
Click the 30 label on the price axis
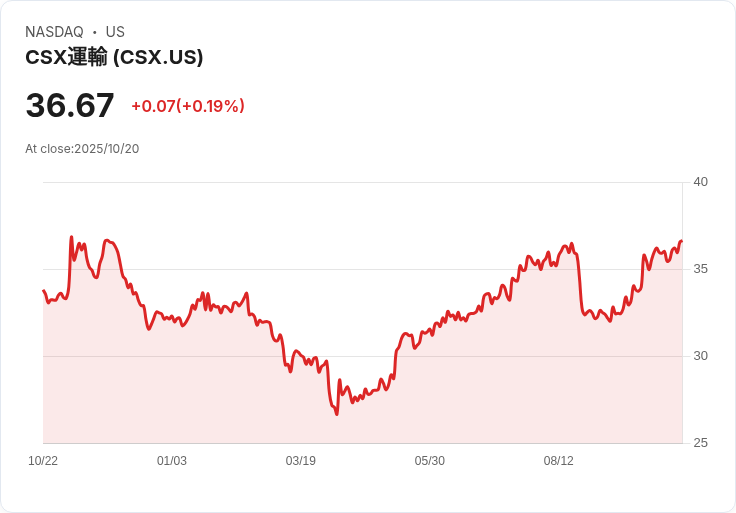tap(700, 356)
